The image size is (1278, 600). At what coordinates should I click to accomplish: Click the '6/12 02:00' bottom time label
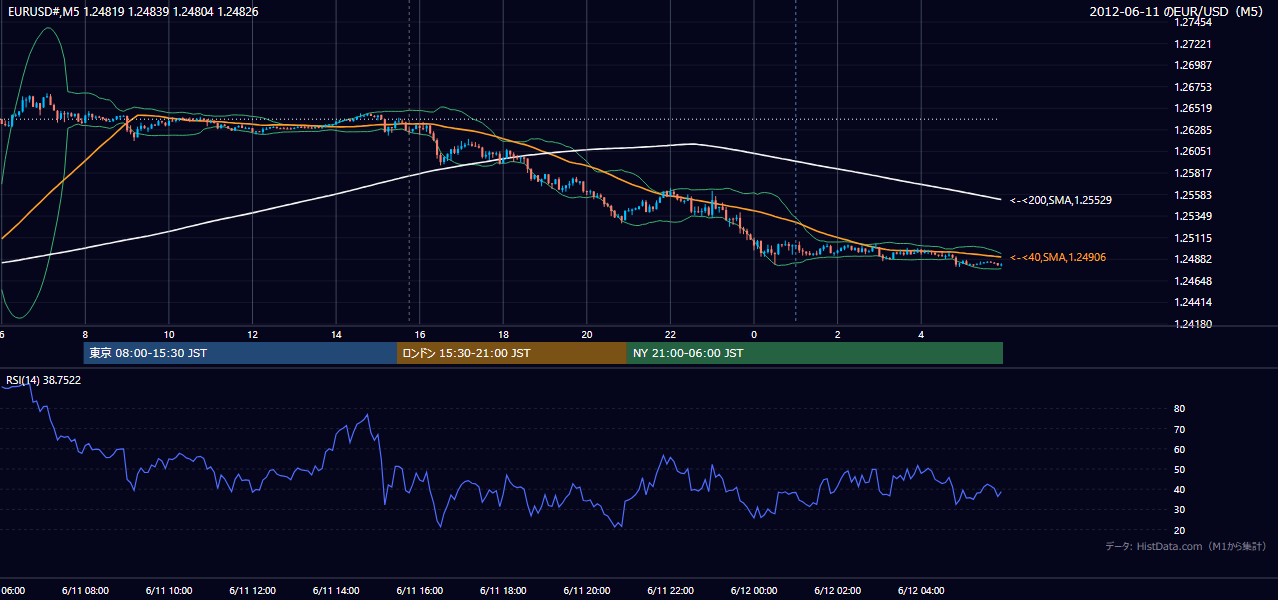[x=837, y=591]
